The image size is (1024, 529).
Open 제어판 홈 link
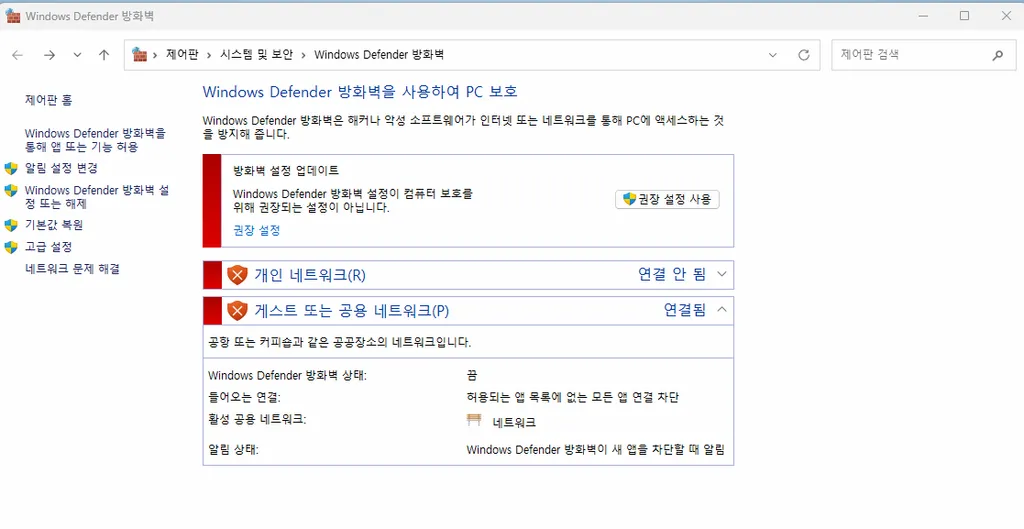[x=48, y=100]
